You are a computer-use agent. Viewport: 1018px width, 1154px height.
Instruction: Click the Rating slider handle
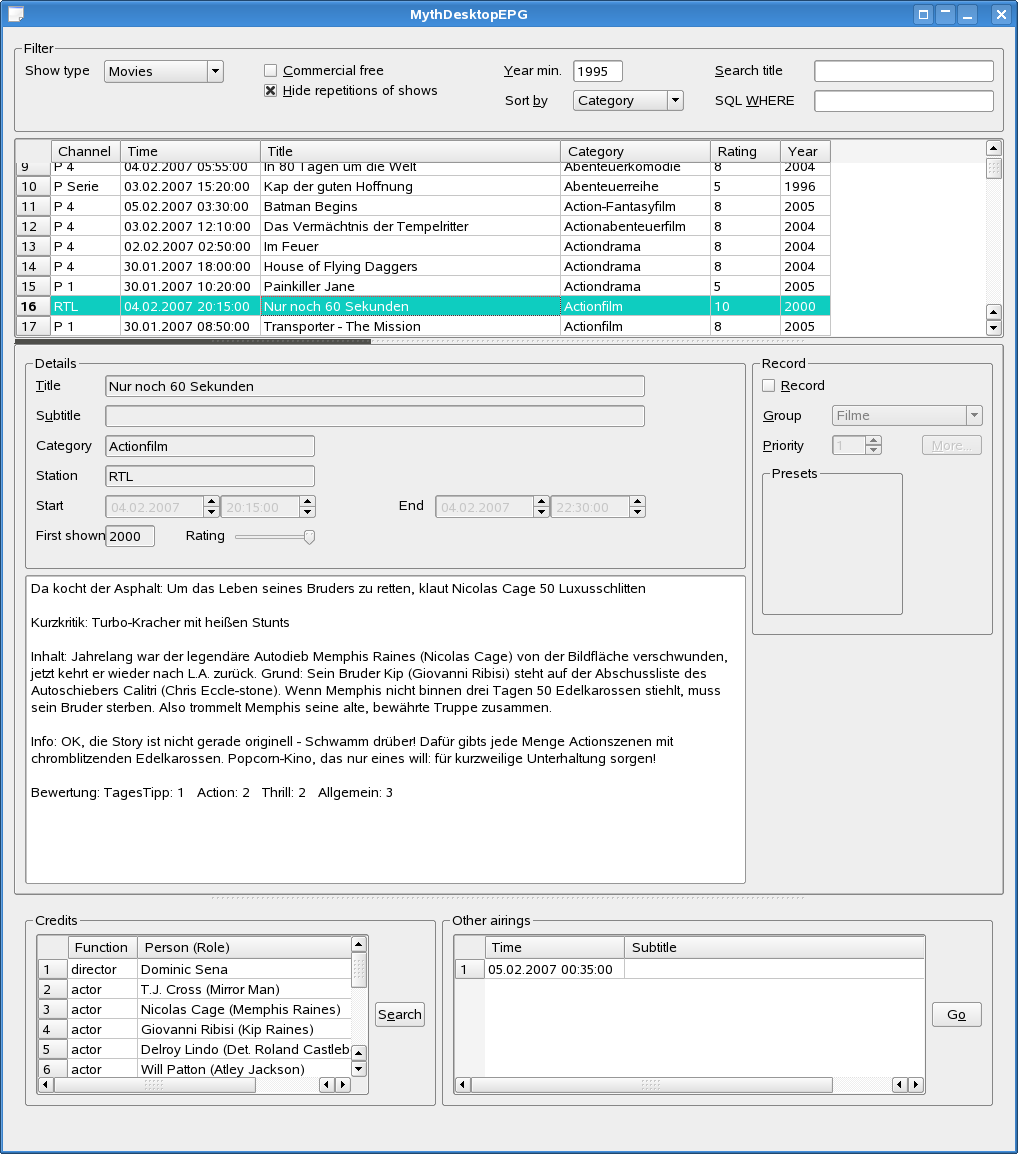(x=309, y=537)
